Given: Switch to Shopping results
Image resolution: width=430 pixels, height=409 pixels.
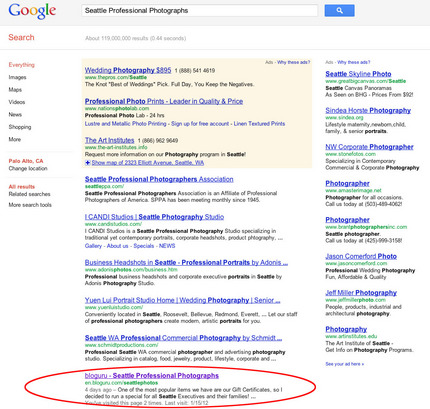Looking at the screenshot, I should 20,127.
